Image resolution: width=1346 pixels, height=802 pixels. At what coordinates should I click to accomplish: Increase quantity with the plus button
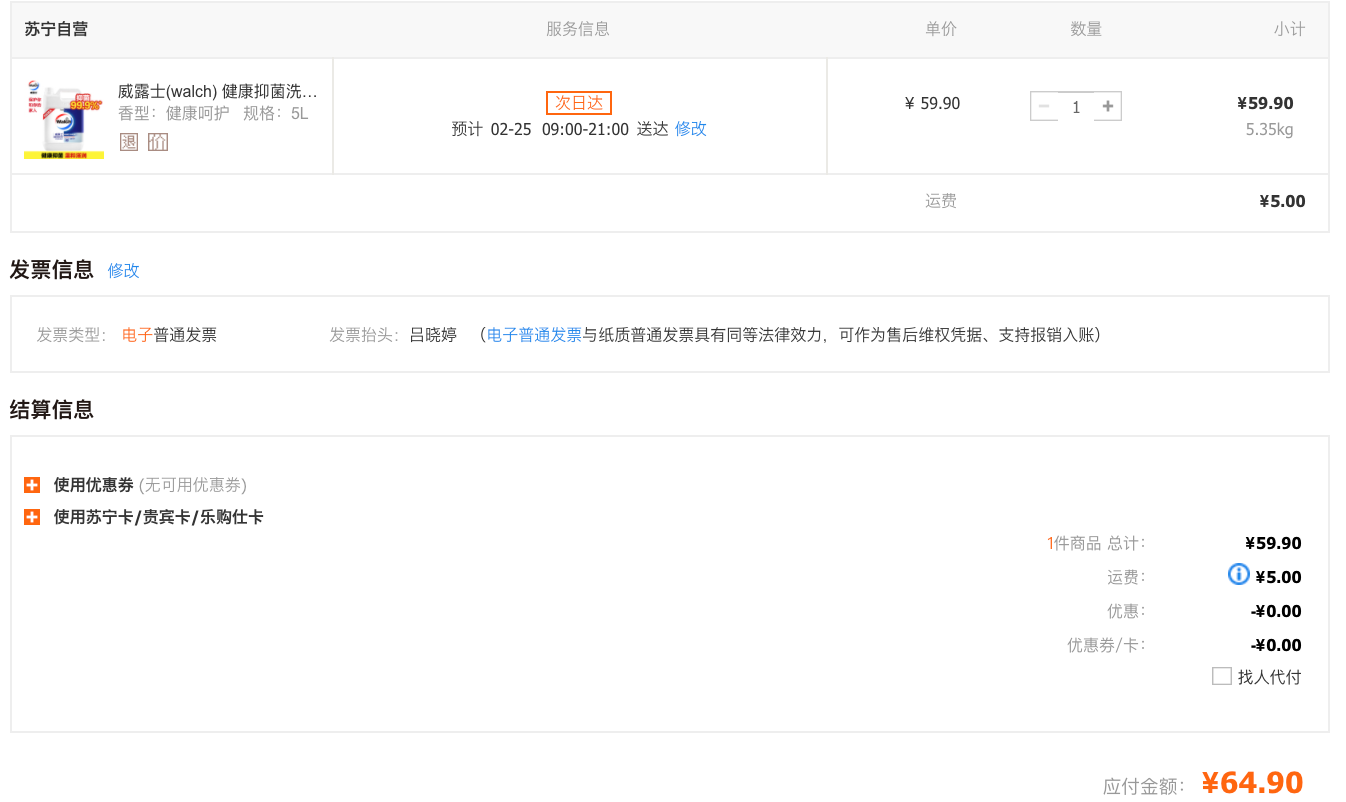point(1108,106)
